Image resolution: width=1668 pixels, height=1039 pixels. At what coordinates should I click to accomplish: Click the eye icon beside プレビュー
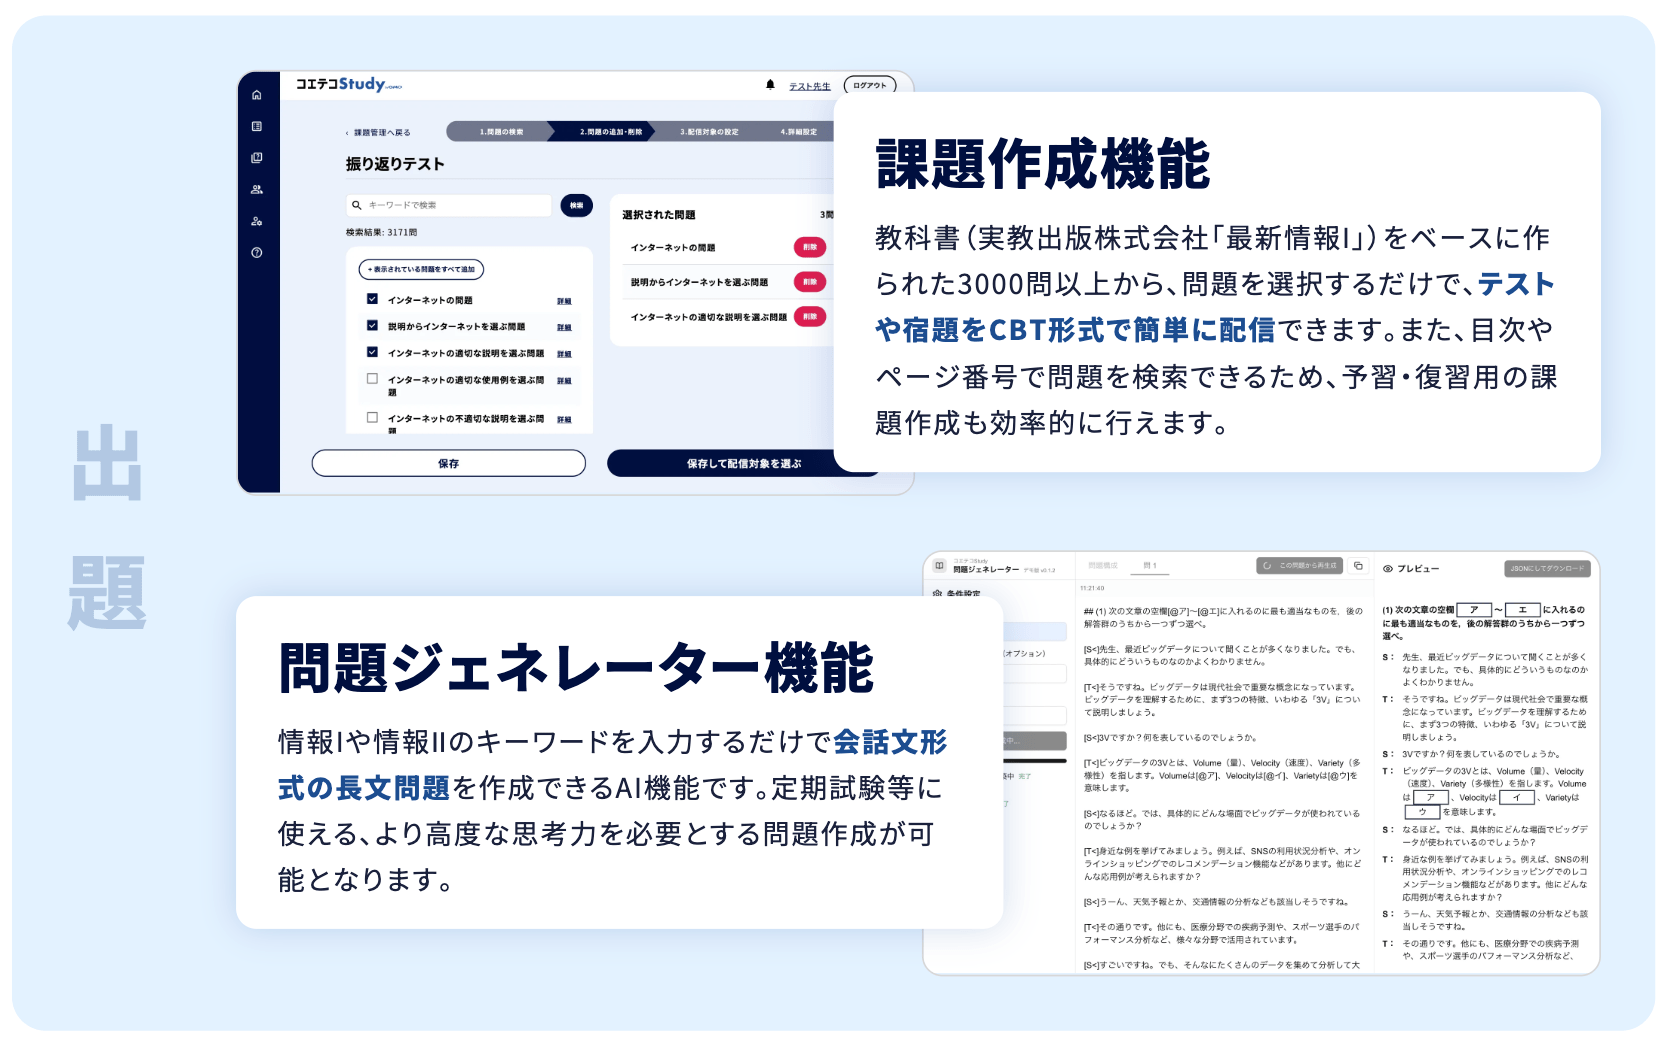(x=1388, y=569)
